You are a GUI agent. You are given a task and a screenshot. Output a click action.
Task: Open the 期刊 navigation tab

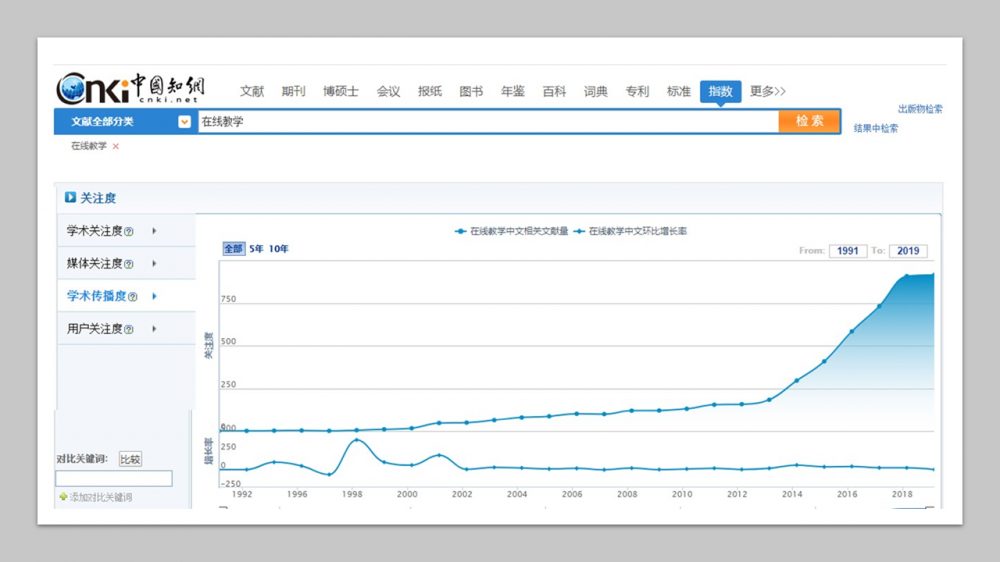(294, 91)
